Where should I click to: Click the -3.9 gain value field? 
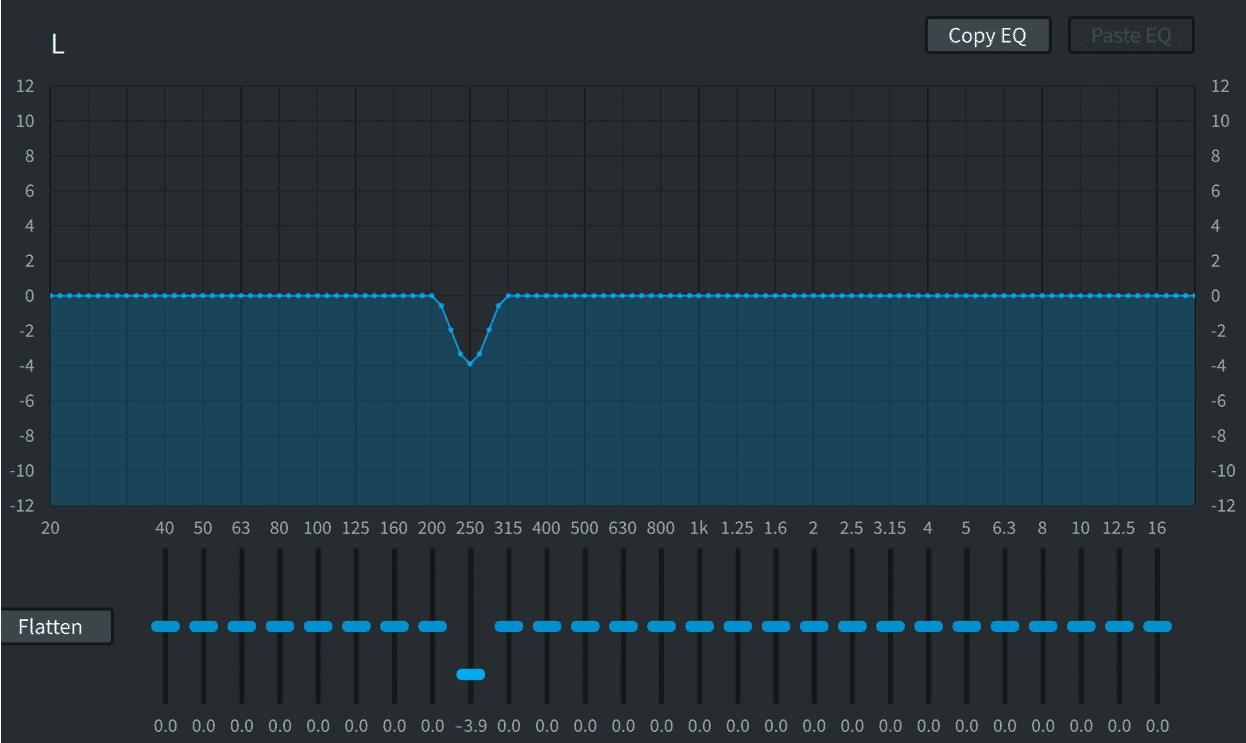click(x=470, y=726)
